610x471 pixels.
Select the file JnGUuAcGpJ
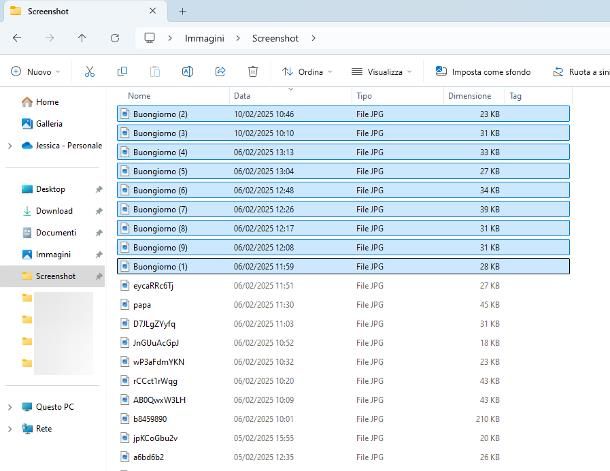[x=343, y=343]
